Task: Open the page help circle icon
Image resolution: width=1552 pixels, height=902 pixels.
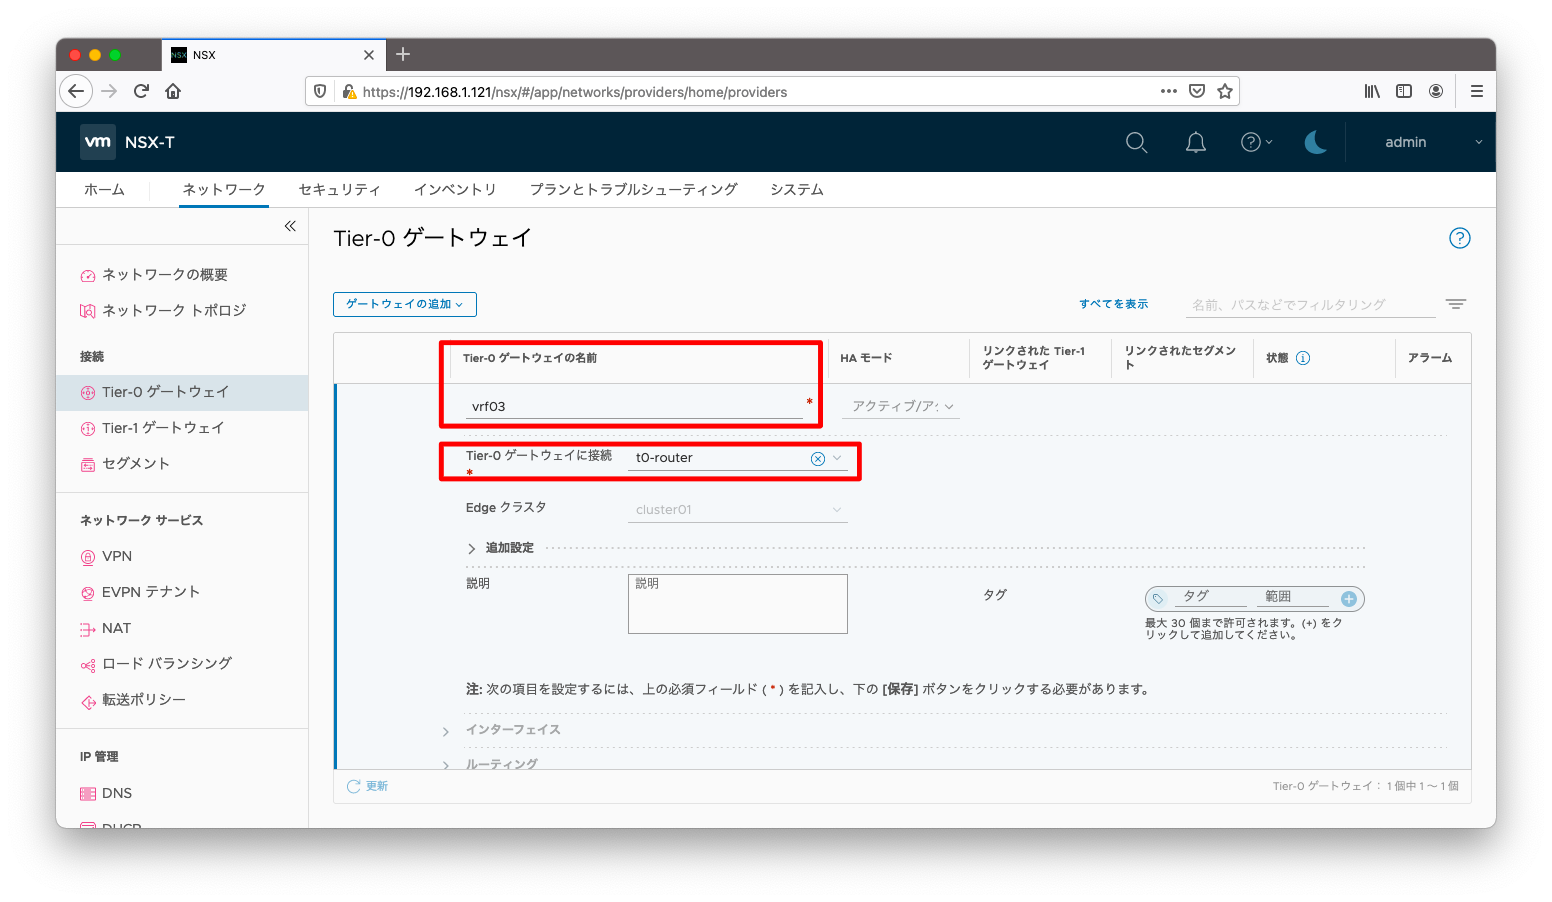Action: [x=1460, y=238]
